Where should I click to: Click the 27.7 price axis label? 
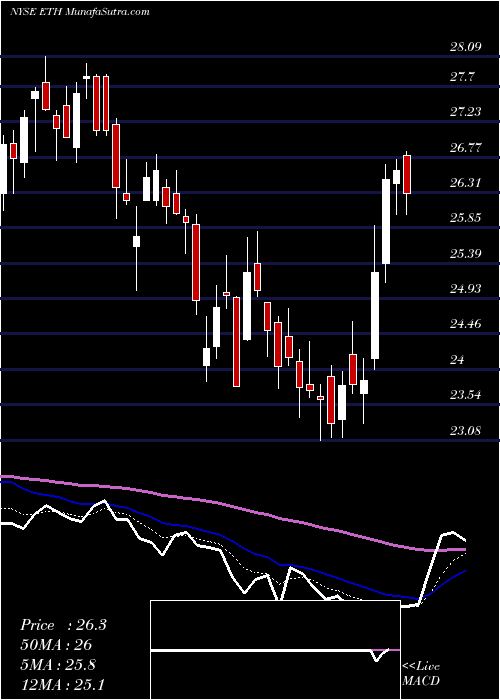(x=462, y=77)
